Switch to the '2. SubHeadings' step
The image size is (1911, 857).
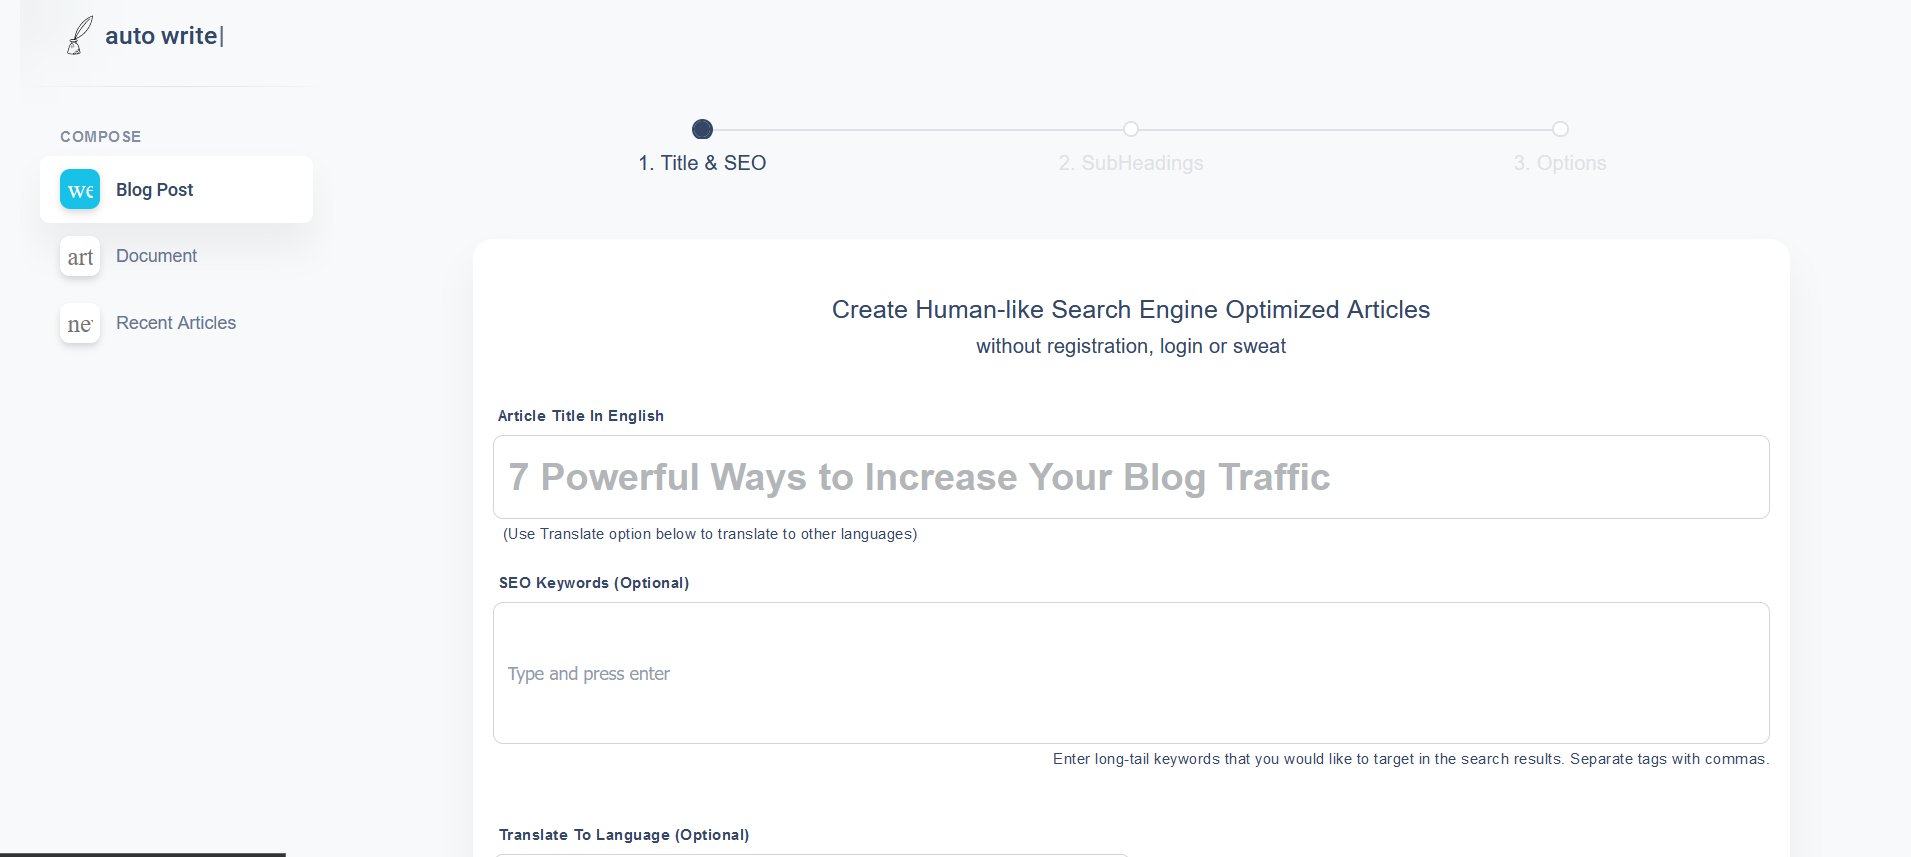(x=1131, y=163)
